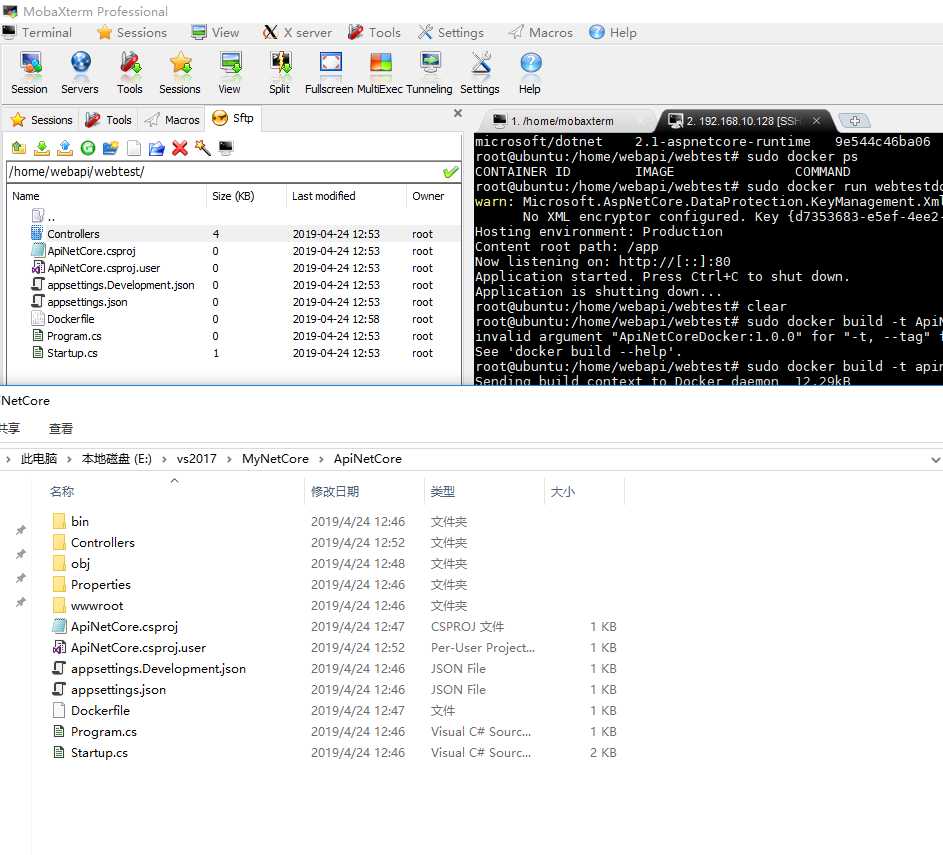Create new blank file in SFTP panel
This screenshot has width=943, height=855.
134,147
